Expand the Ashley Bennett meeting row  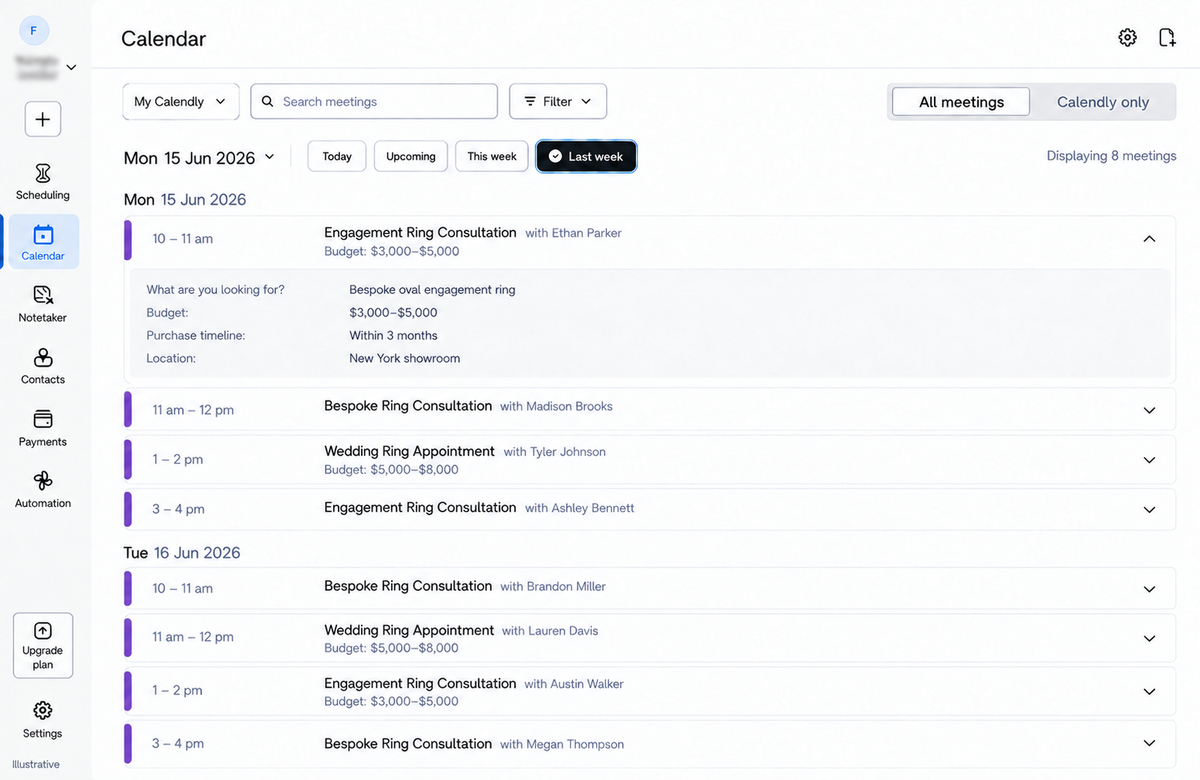[1149, 509]
